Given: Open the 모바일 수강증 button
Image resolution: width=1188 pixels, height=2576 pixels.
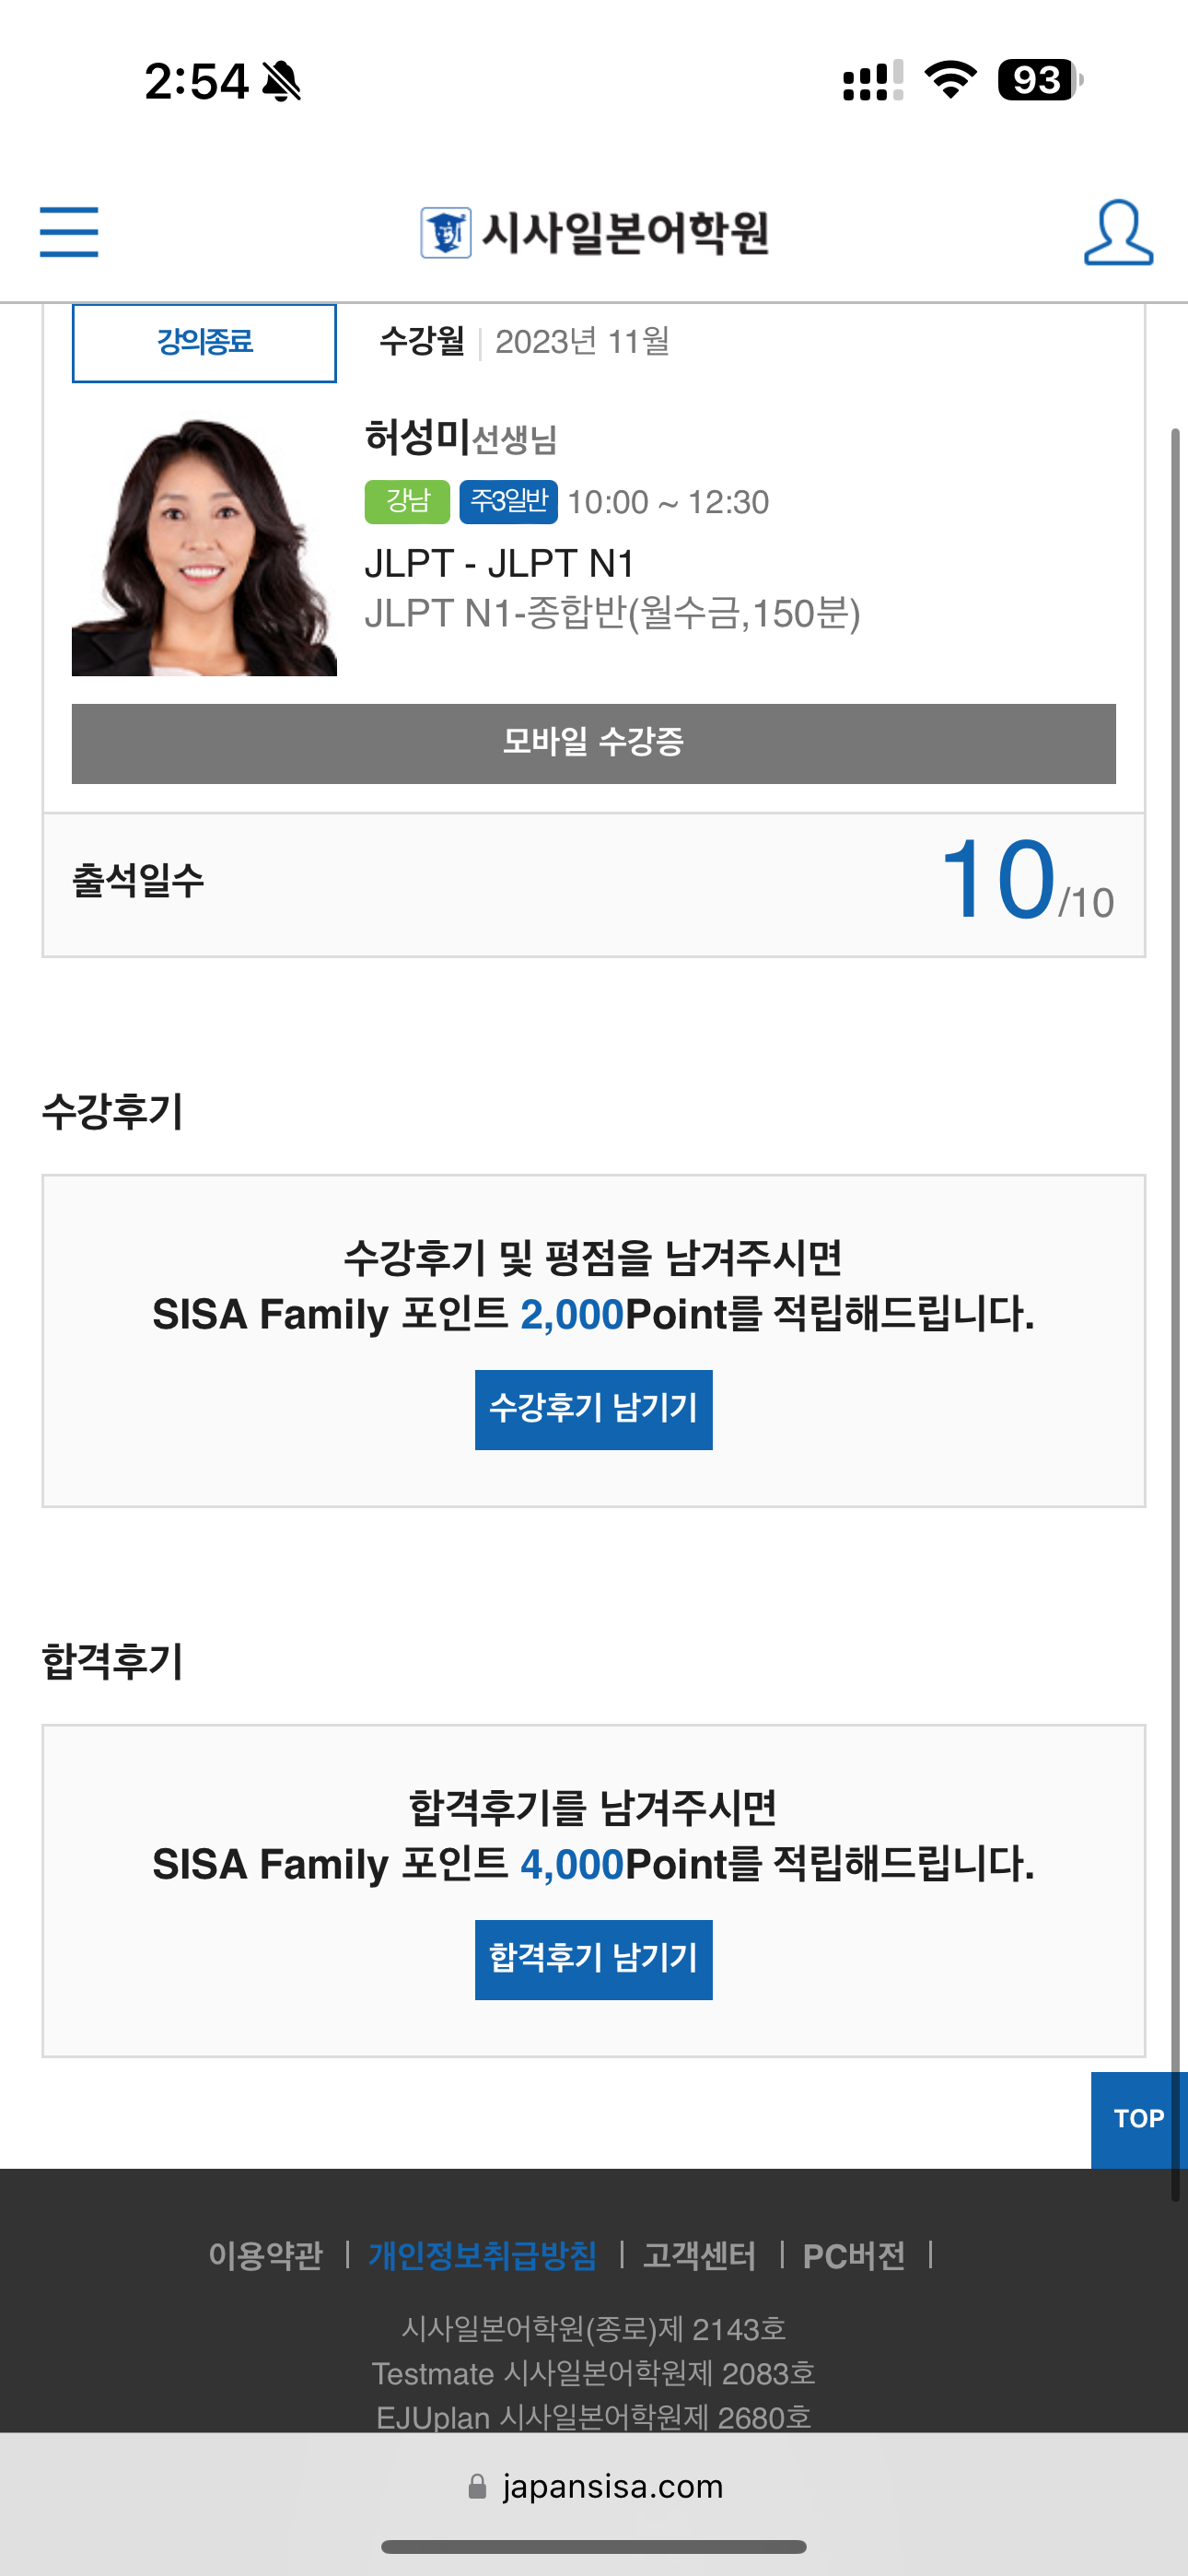Looking at the screenshot, I should coord(594,743).
